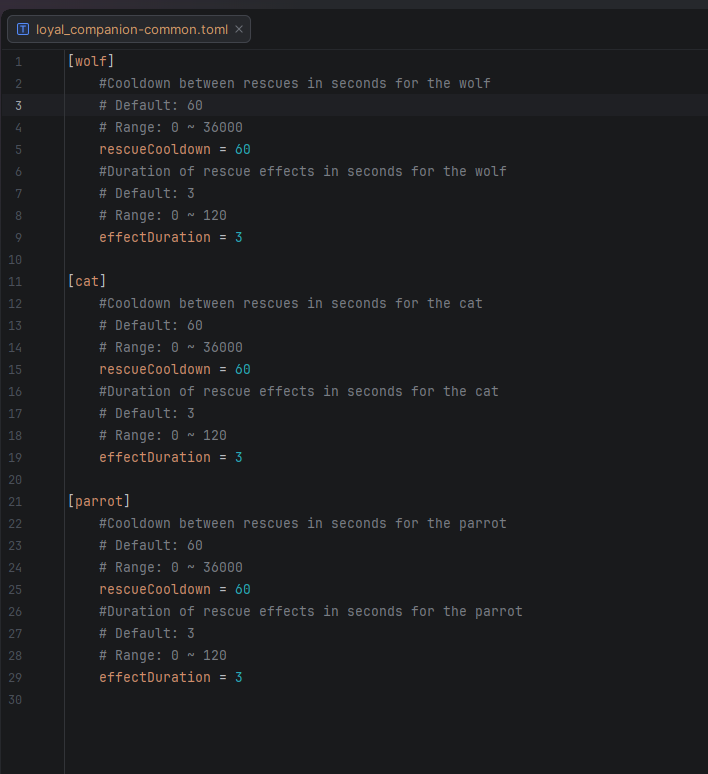
Task: Place cursor on [wolf] section header
Action: 91,61
